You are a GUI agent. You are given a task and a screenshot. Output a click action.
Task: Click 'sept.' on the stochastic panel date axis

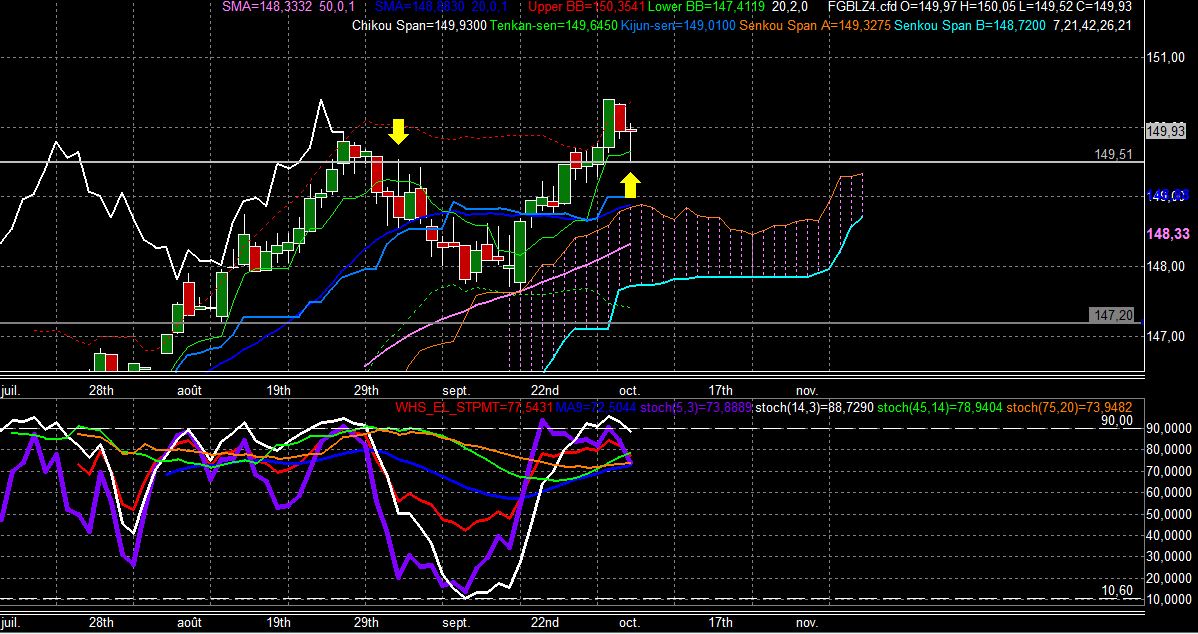tap(456, 623)
